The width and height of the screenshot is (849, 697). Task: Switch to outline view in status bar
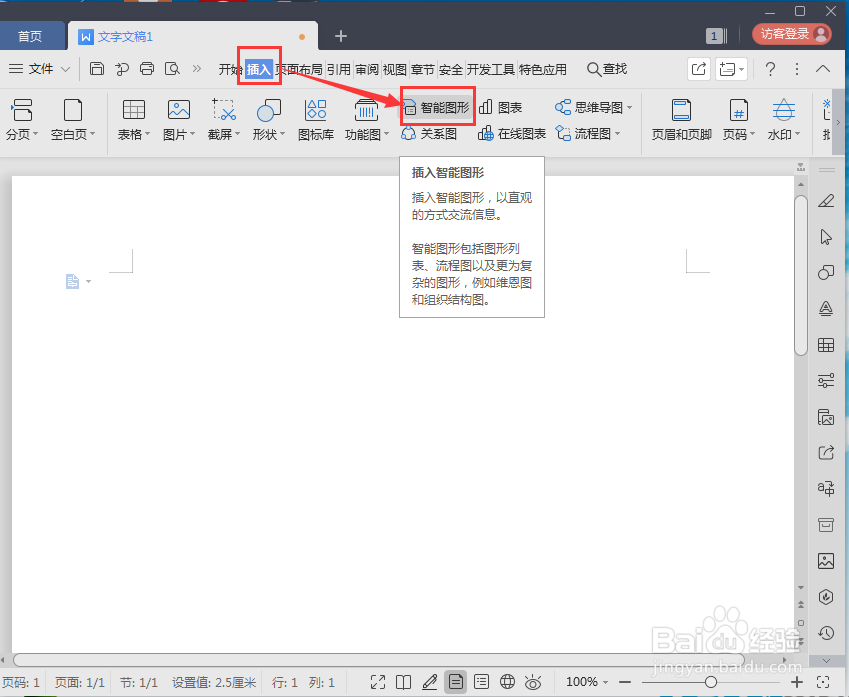481,682
